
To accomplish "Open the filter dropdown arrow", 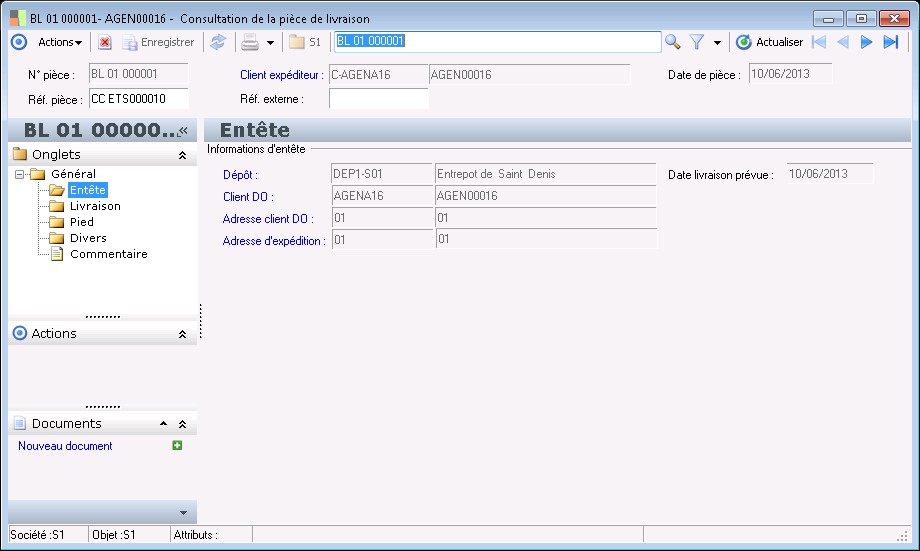I will point(717,43).
